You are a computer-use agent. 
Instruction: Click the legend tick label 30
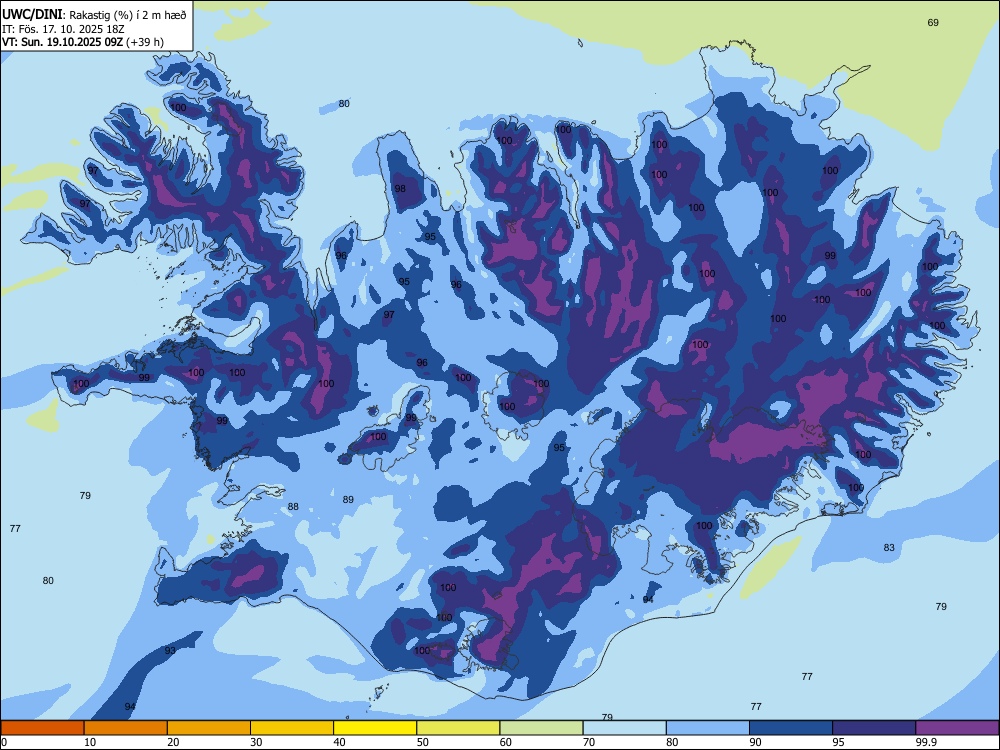[256, 742]
